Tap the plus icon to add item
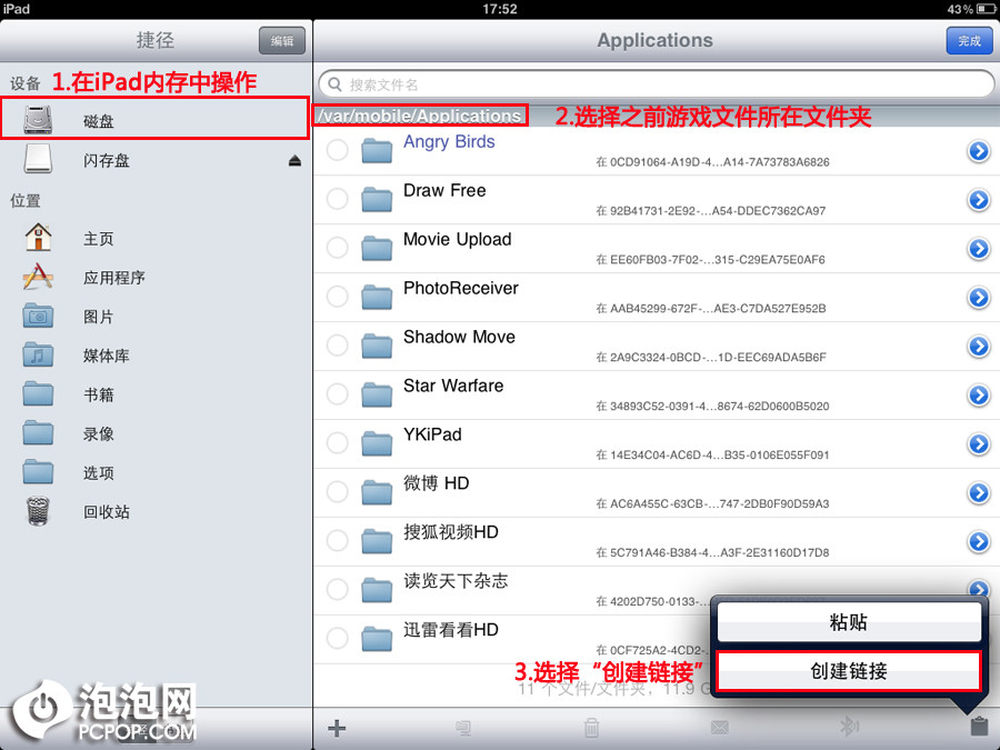The height and width of the screenshot is (750, 1000). pos(337,728)
